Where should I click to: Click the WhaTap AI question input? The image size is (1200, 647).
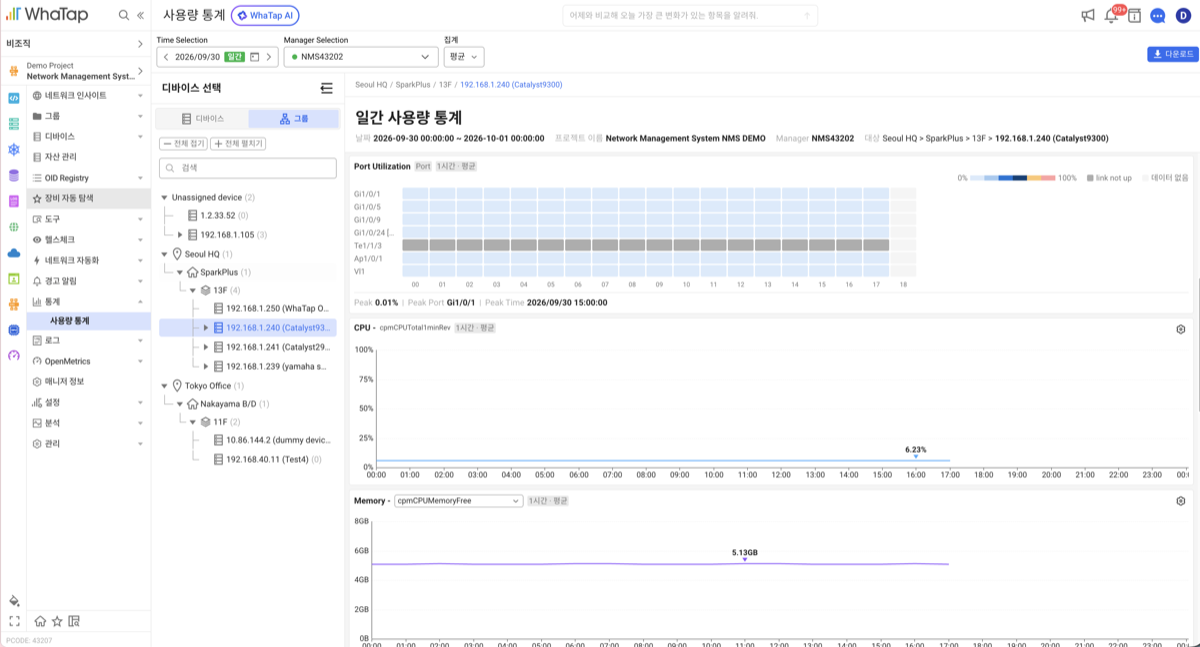click(690, 16)
